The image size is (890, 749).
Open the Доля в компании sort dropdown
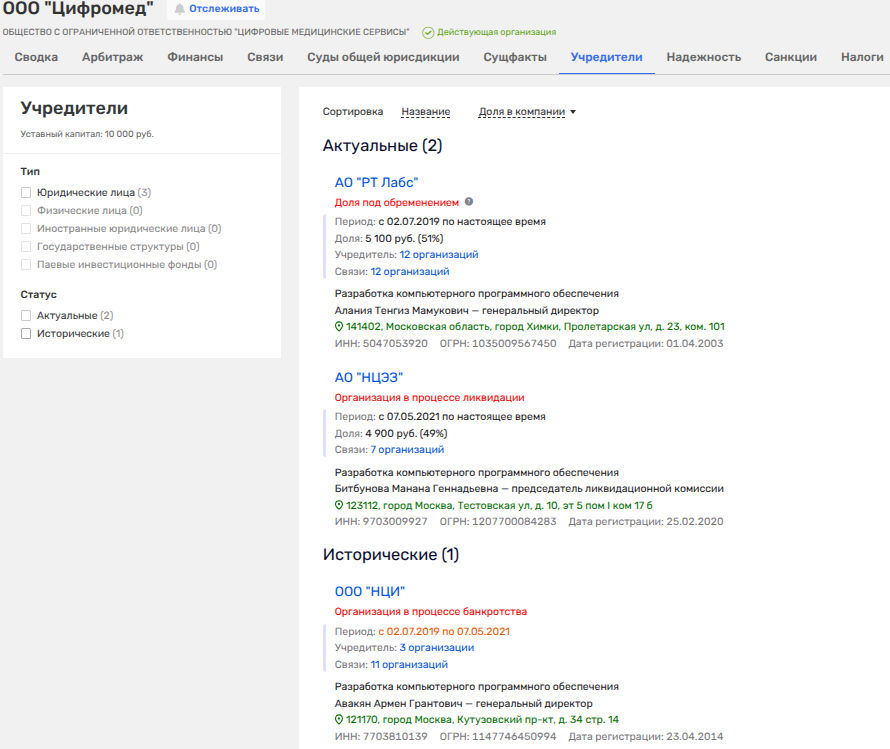pyautogui.click(x=527, y=112)
